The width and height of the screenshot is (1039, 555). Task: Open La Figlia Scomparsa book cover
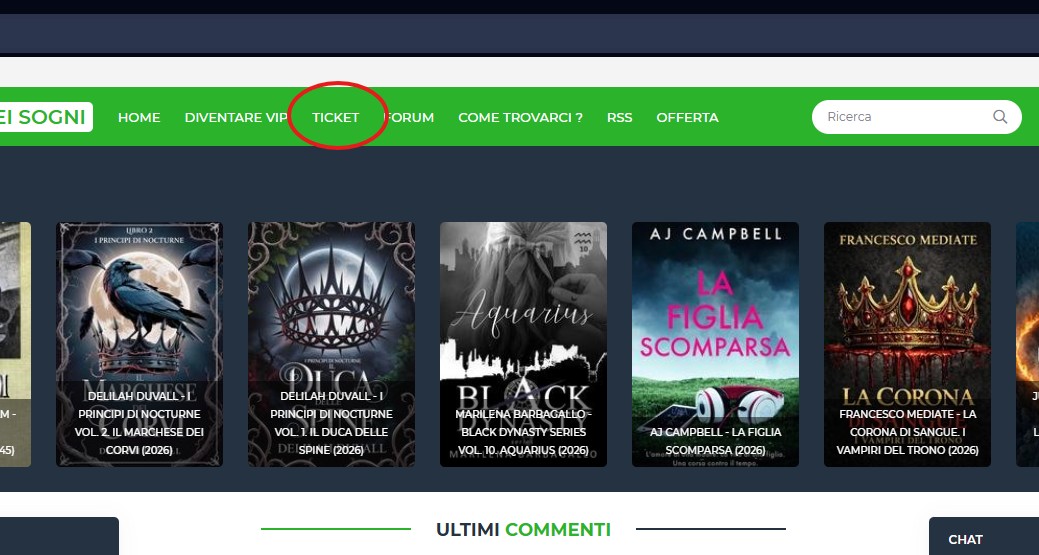point(715,344)
